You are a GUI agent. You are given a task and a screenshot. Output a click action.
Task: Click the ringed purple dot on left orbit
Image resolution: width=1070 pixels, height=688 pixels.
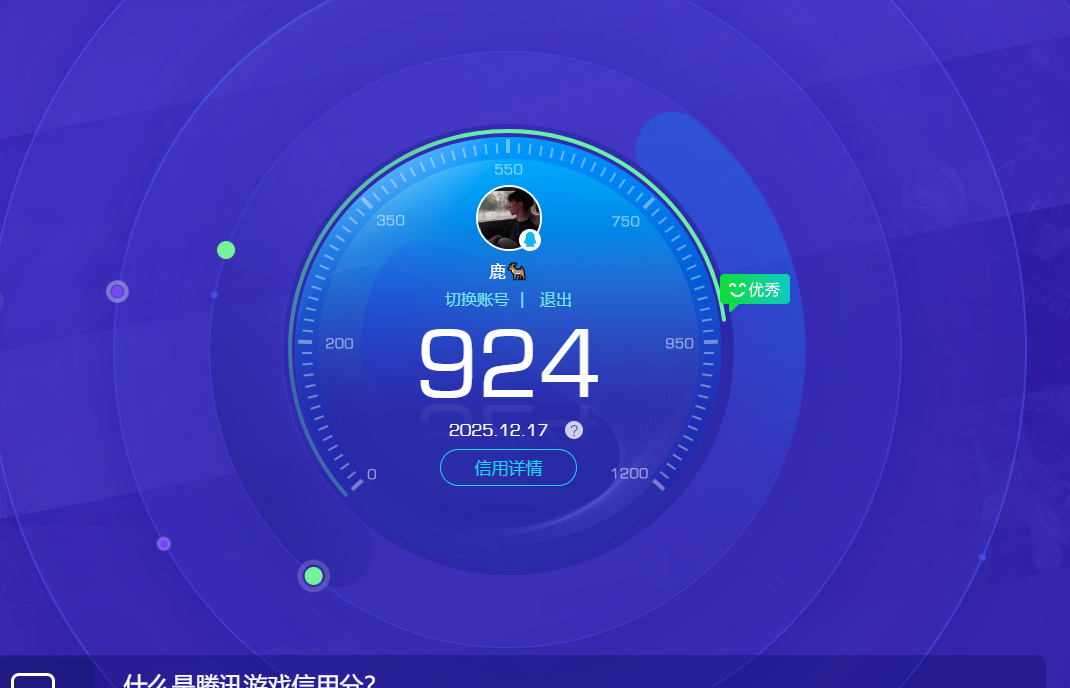coord(117,291)
